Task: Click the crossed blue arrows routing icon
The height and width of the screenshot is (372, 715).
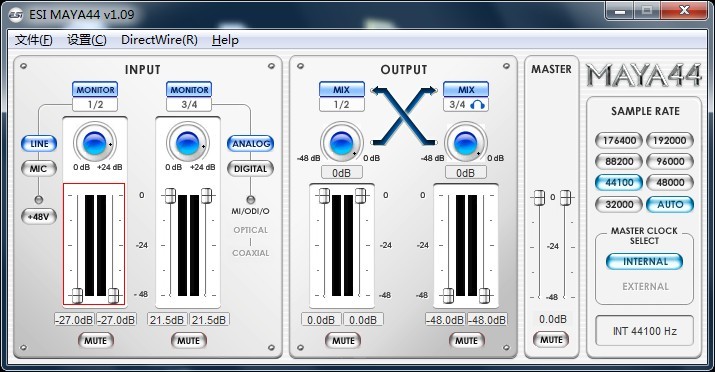Action: (x=404, y=115)
